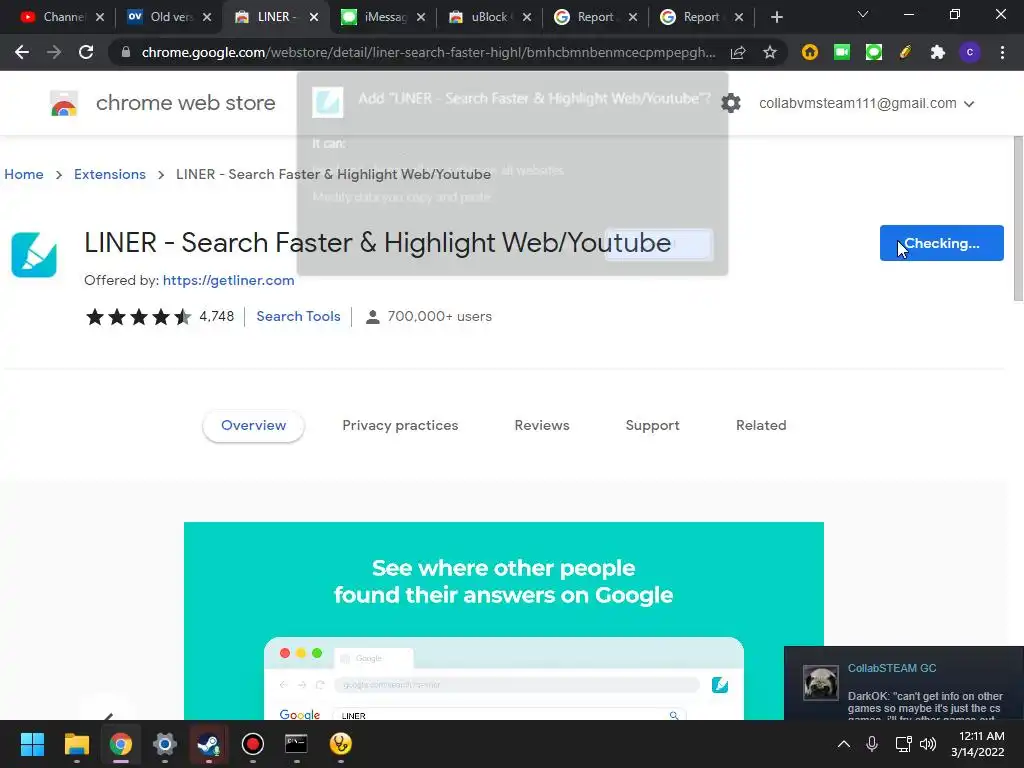Select the Overview tab
This screenshot has height=768, width=1024.
tap(253, 426)
